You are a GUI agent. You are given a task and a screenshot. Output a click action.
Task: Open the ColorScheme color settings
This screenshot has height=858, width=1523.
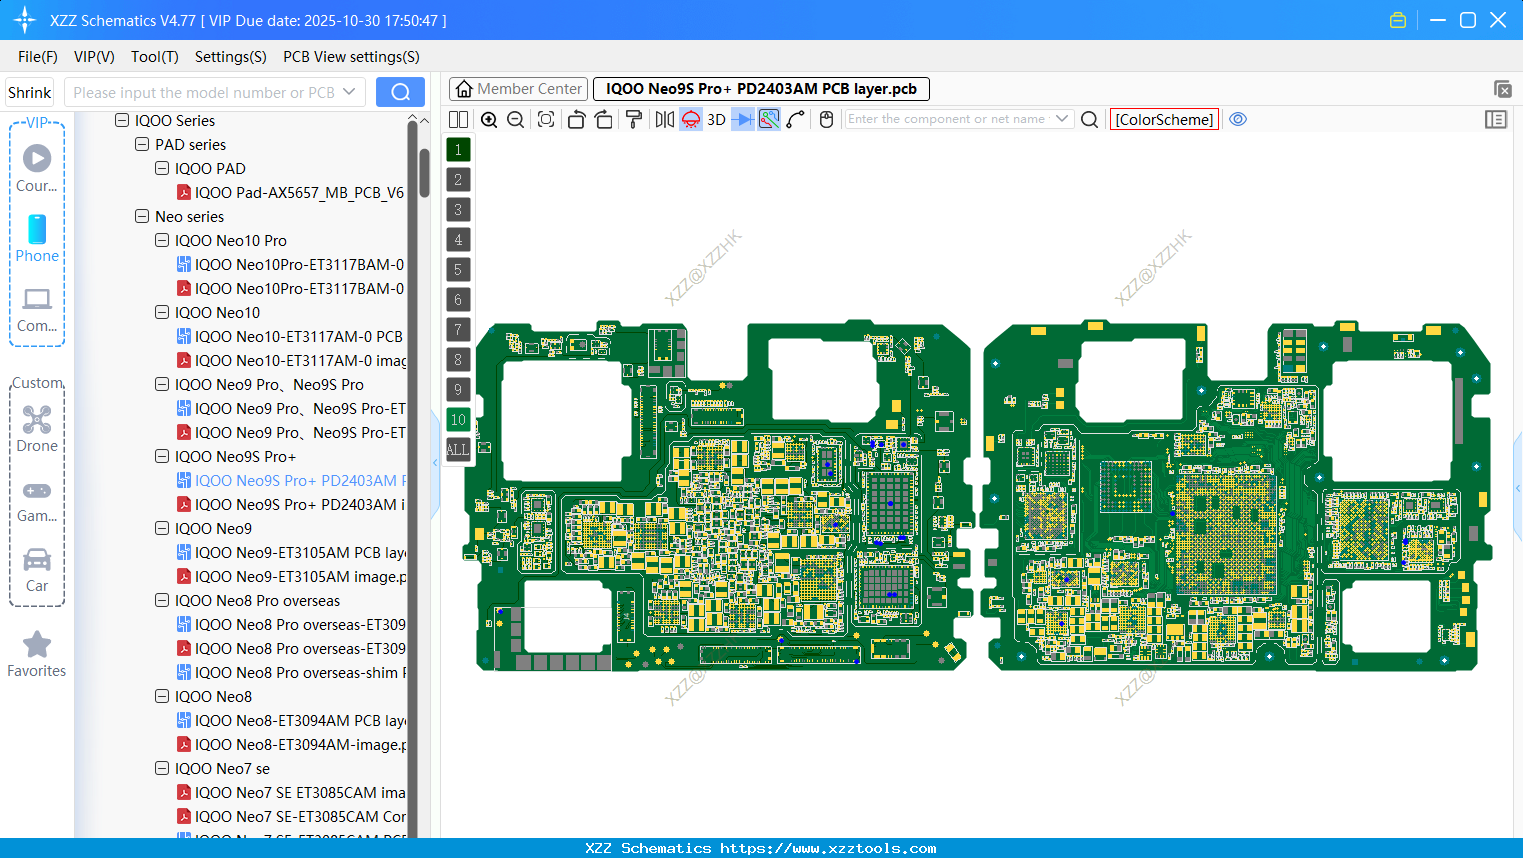(1164, 119)
